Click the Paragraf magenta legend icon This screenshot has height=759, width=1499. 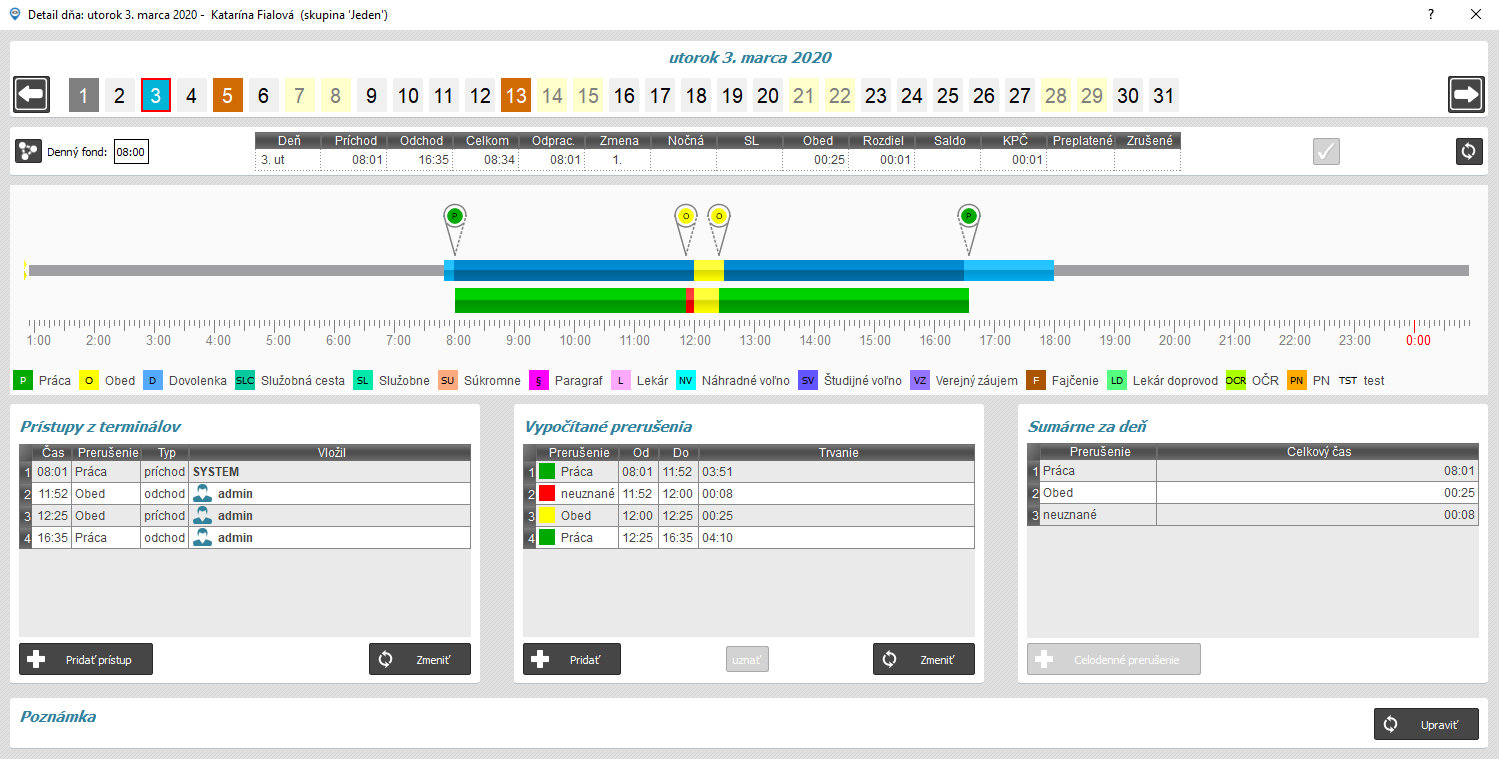tap(539, 380)
